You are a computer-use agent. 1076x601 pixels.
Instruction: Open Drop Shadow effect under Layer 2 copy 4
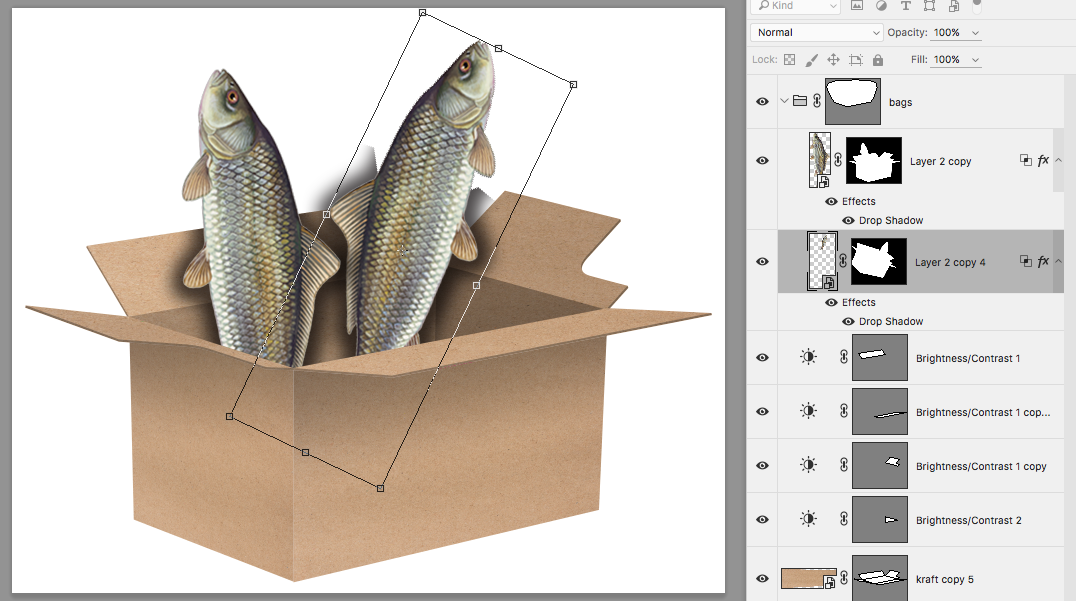point(891,321)
